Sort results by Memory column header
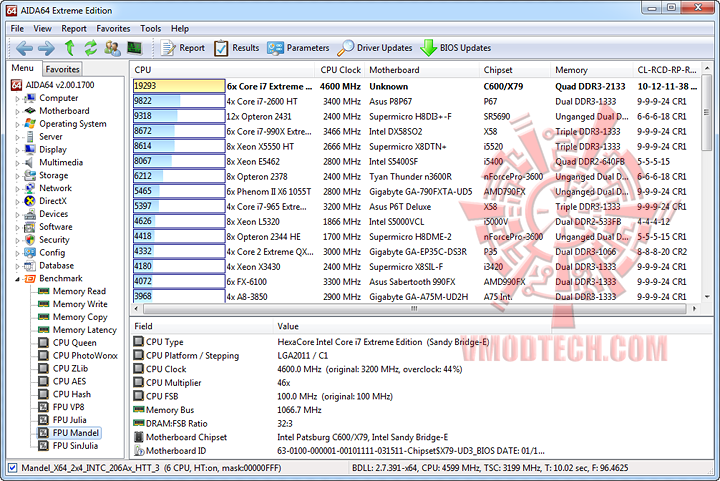This screenshot has width=720, height=481. pos(591,70)
